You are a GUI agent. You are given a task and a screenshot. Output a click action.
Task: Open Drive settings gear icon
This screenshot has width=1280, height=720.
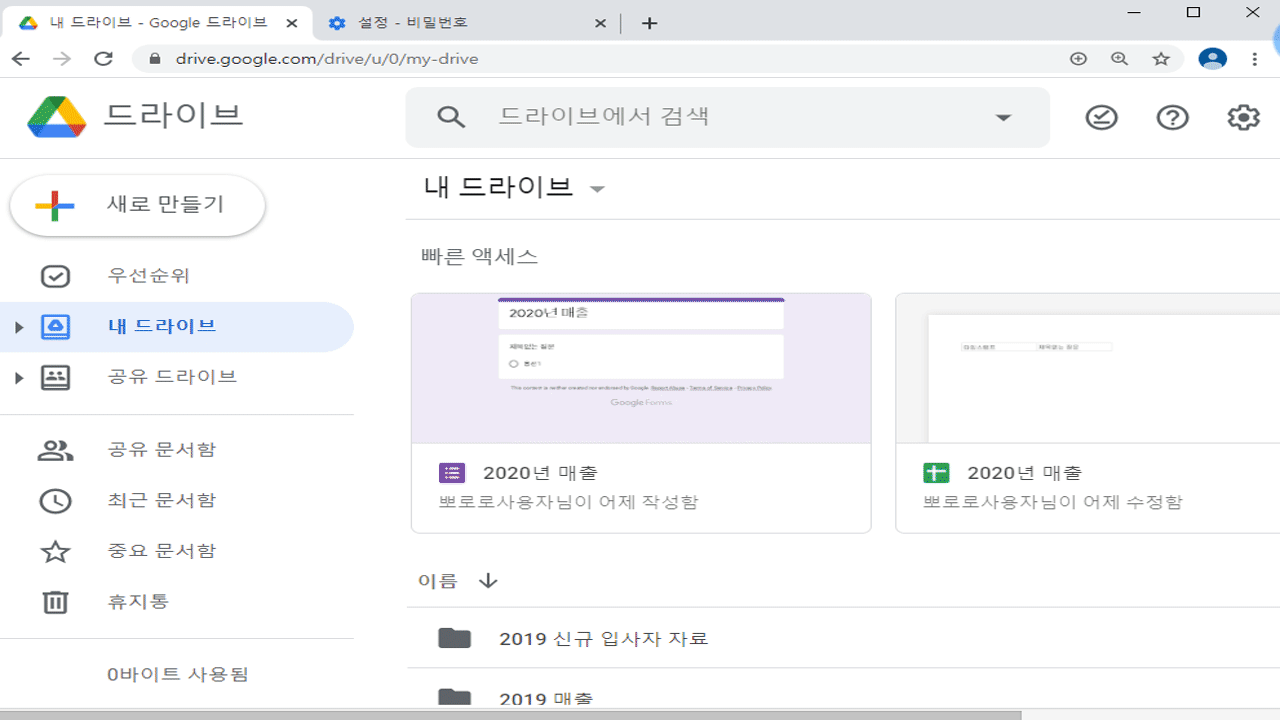(1243, 118)
